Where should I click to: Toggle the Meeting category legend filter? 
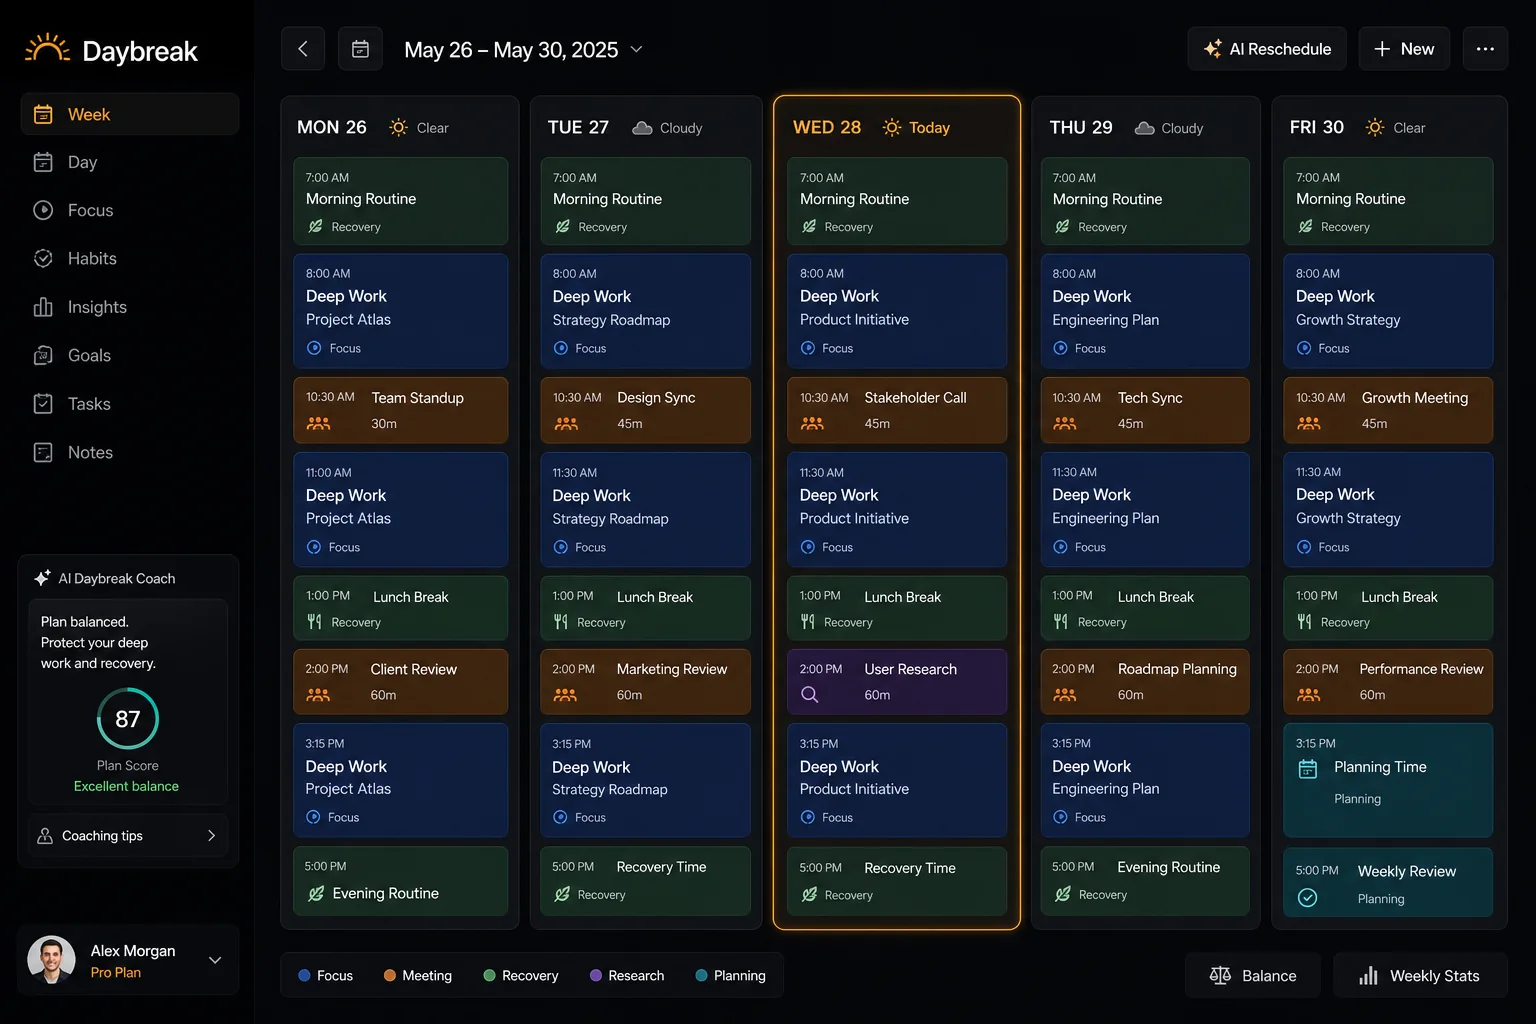[x=418, y=975]
